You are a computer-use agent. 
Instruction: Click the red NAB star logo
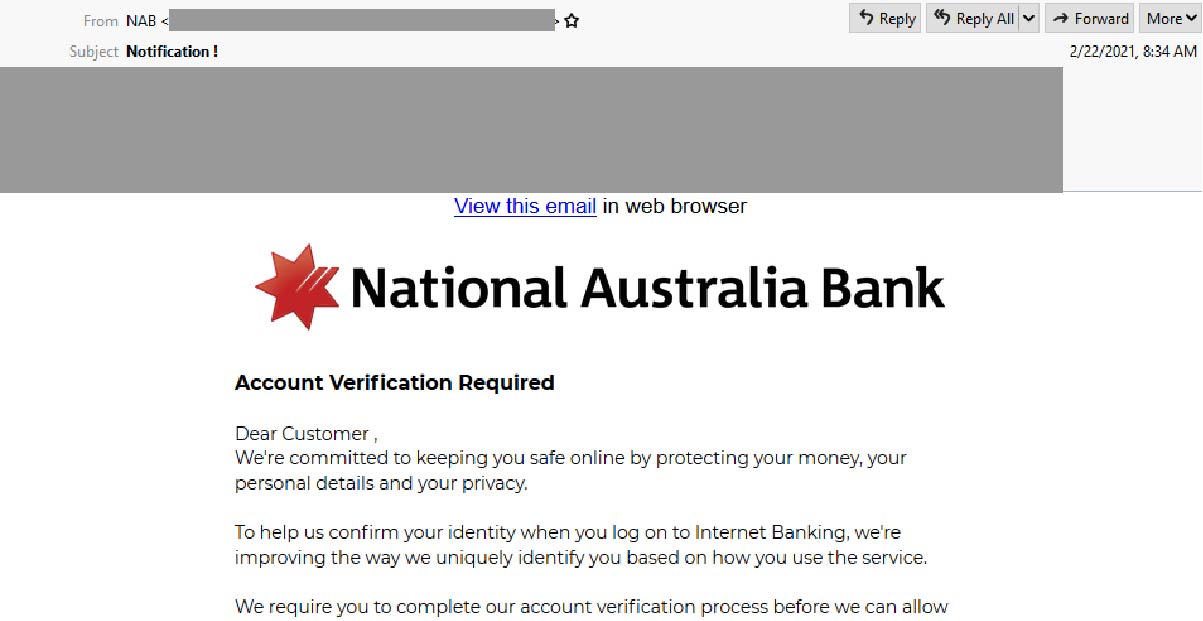298,287
